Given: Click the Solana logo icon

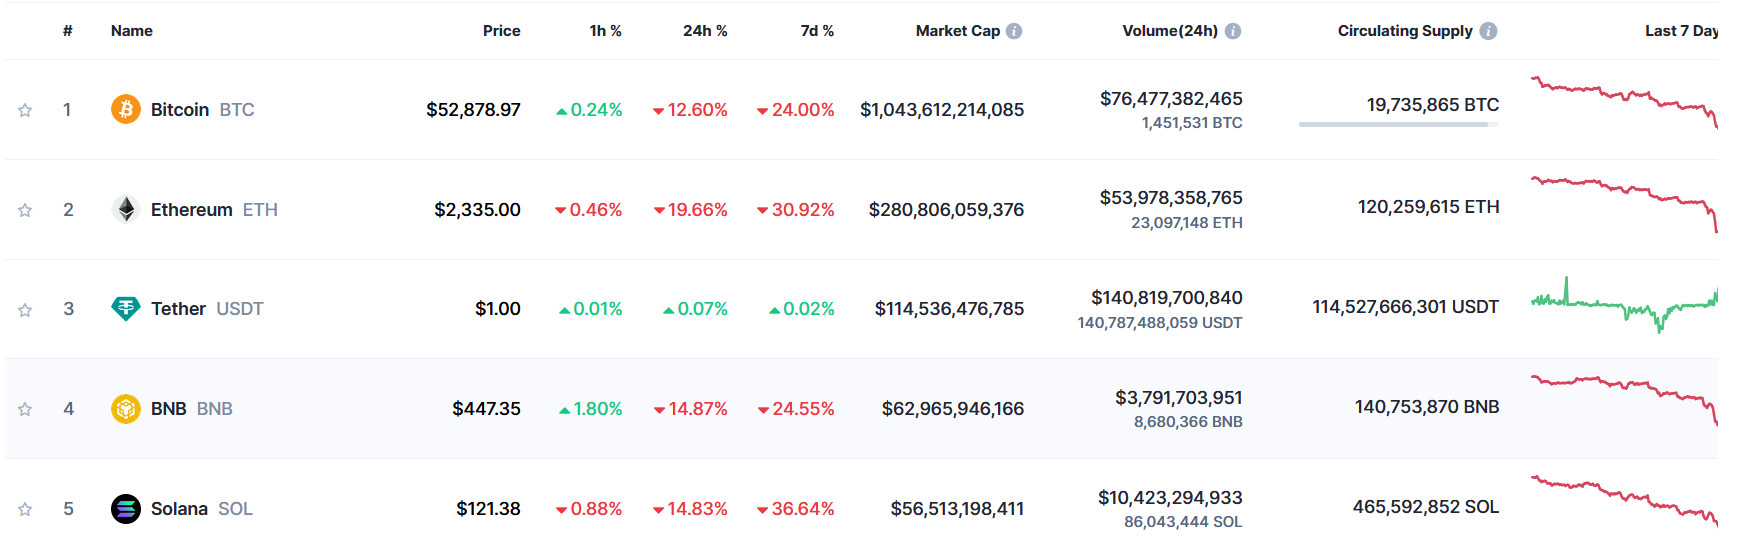Looking at the screenshot, I should point(125,509).
